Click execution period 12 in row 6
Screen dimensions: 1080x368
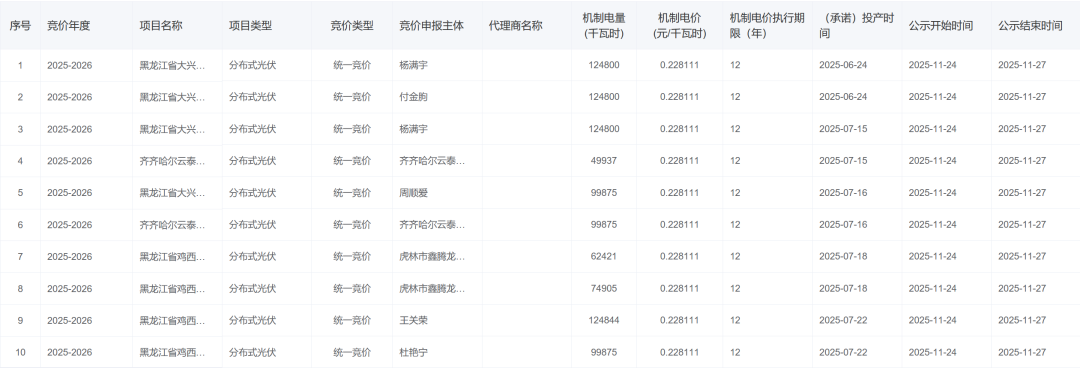[736, 225]
